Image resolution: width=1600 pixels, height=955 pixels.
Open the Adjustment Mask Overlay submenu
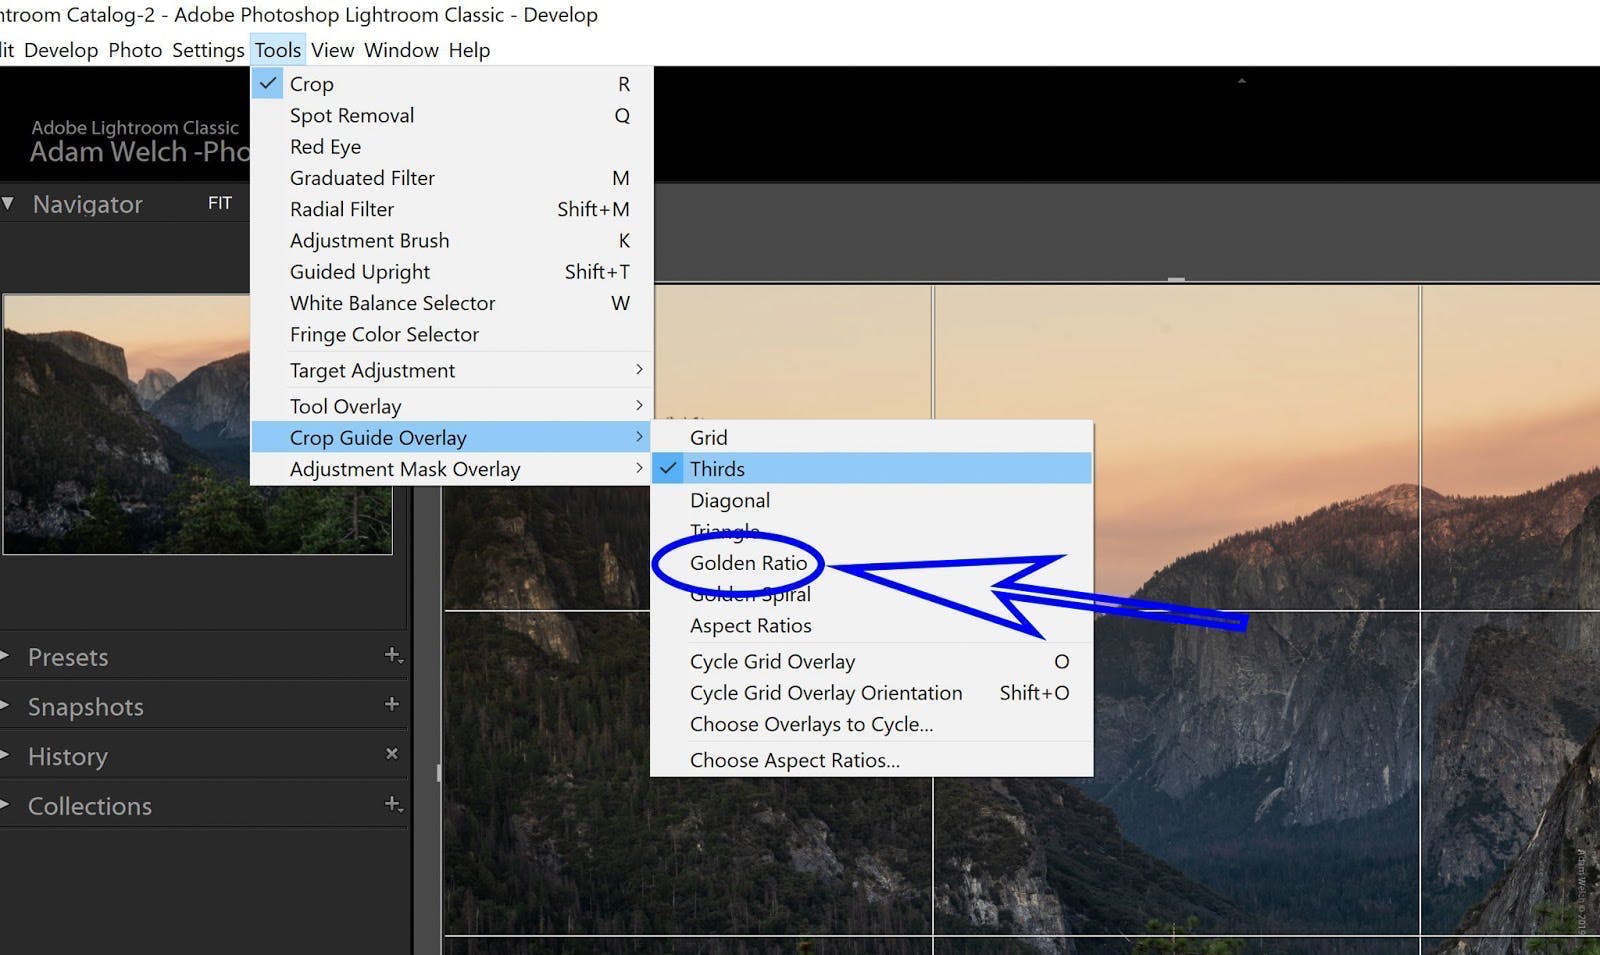(x=404, y=468)
